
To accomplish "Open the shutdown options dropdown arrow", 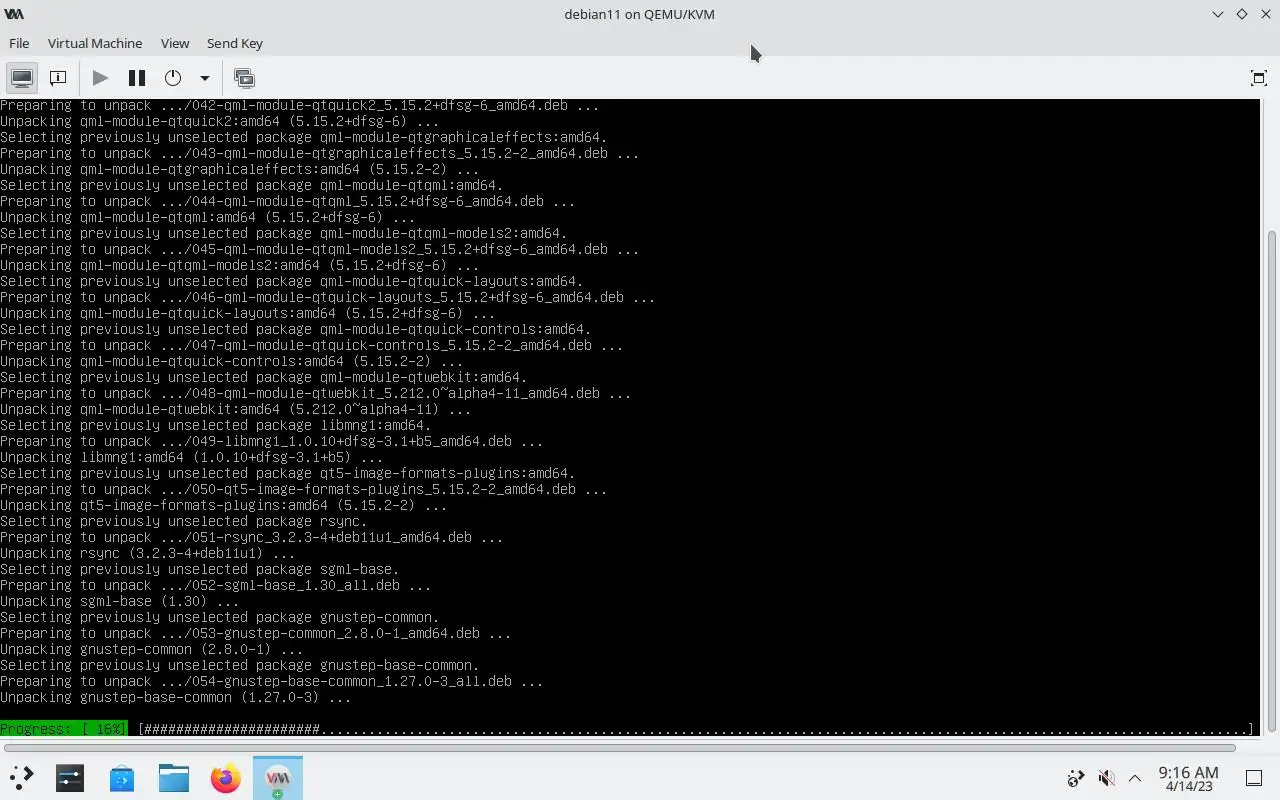I will 204,78.
